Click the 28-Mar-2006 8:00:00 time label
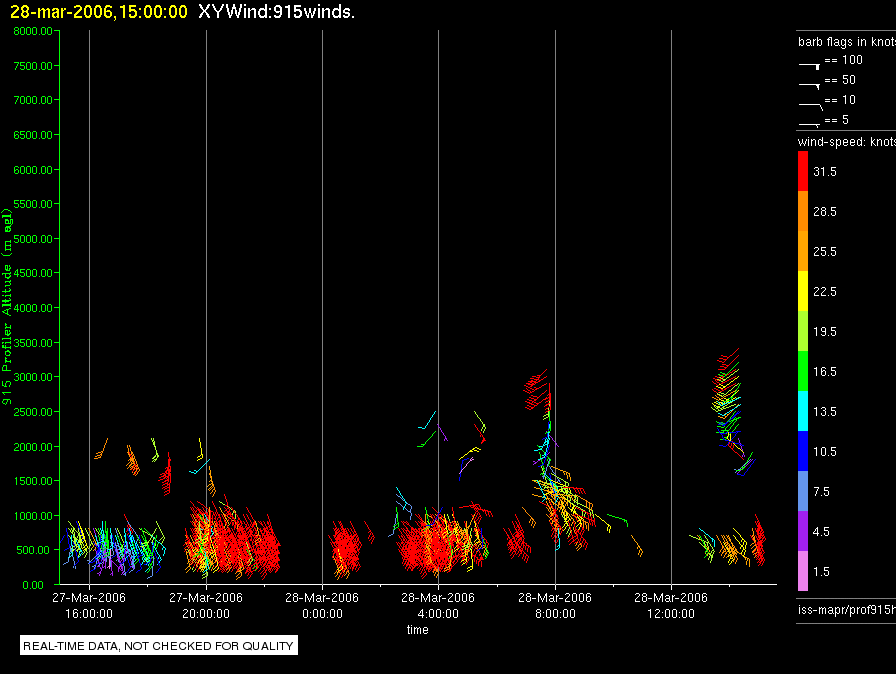The height and width of the screenshot is (674, 896). (555, 605)
